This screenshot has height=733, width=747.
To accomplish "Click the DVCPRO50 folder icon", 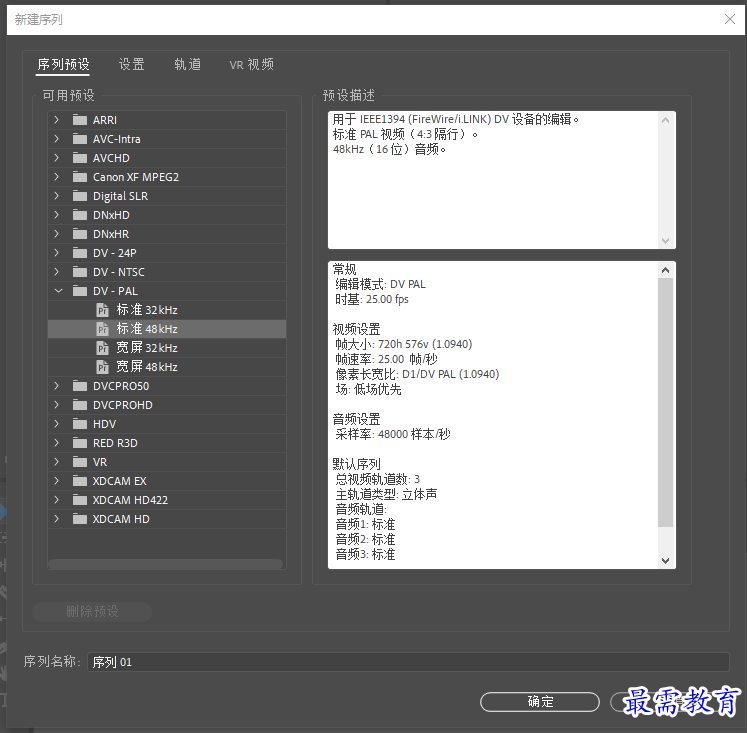I will pos(80,386).
